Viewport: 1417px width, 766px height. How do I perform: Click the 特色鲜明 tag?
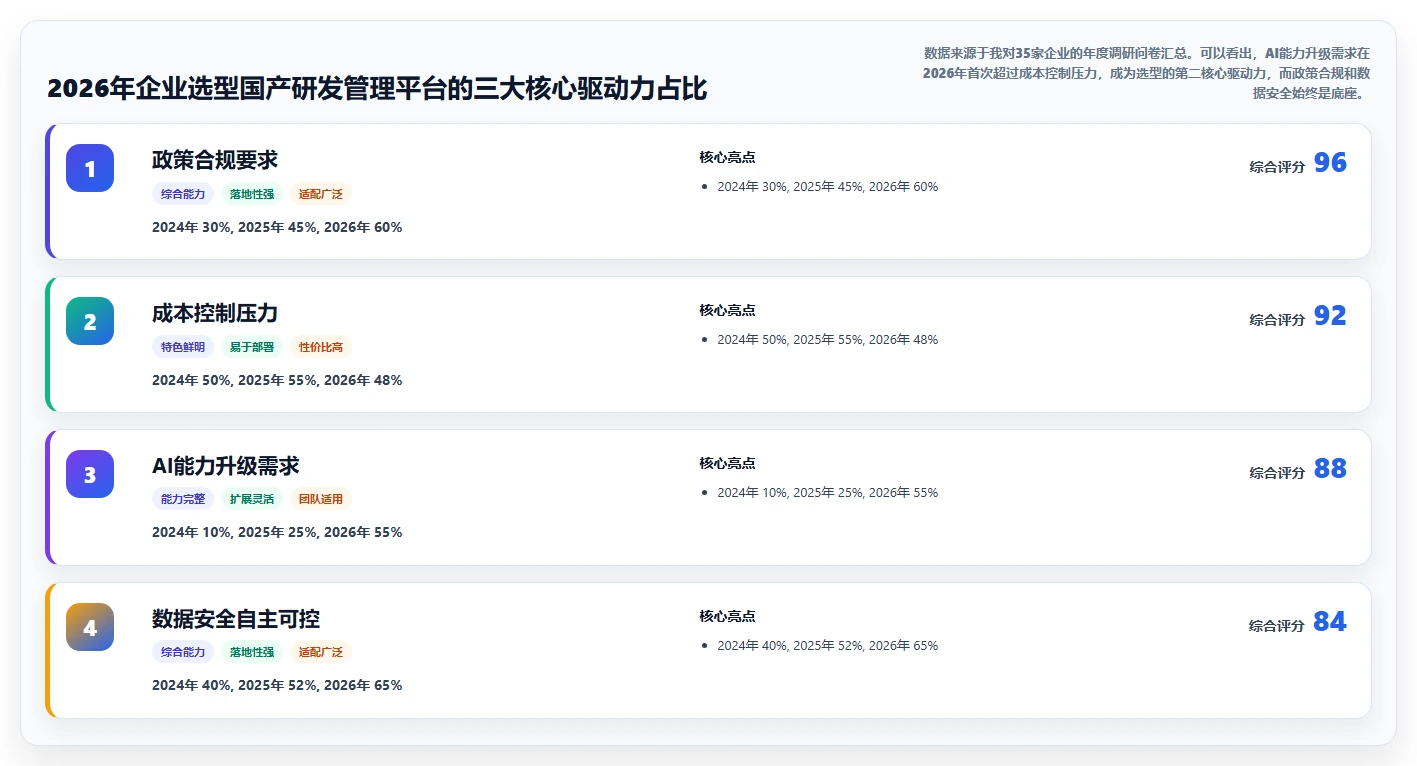coord(183,347)
